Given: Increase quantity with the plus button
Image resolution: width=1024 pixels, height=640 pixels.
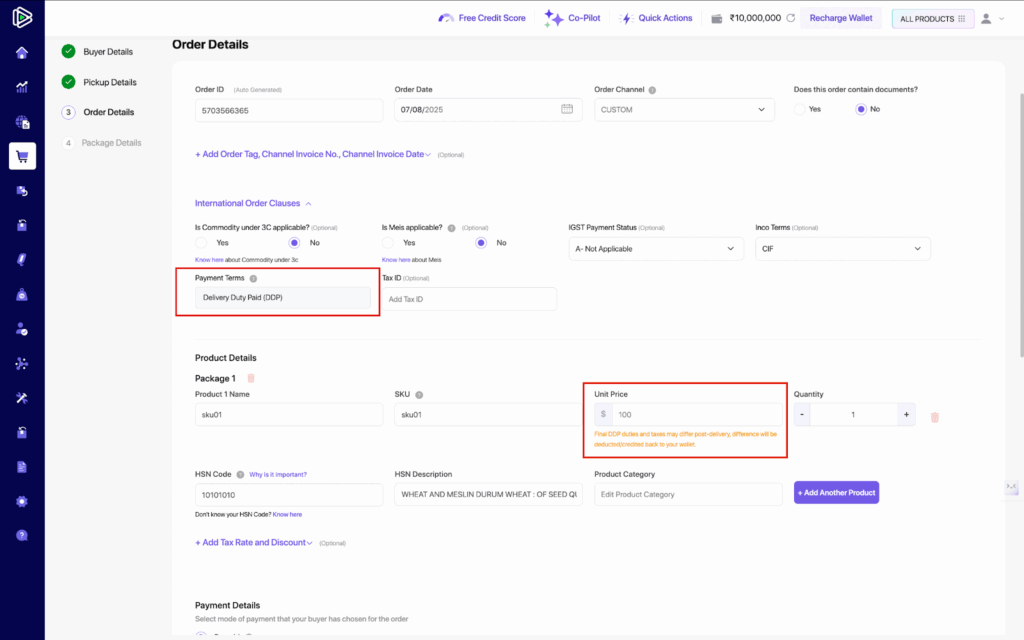Looking at the screenshot, I should tap(906, 414).
